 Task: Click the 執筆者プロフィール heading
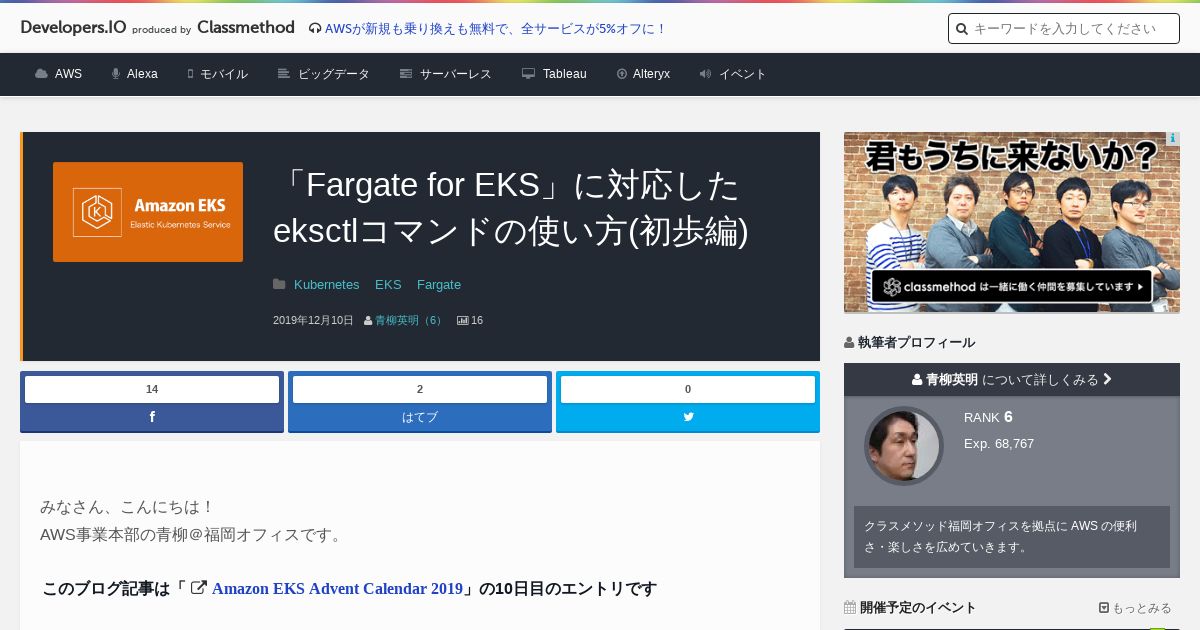click(916, 343)
